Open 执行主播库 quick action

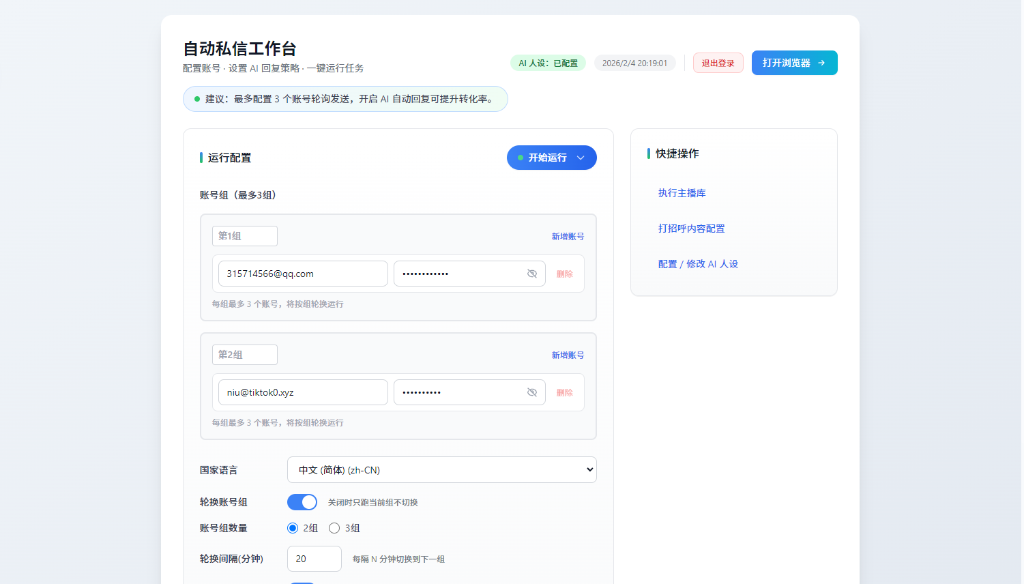click(682, 193)
